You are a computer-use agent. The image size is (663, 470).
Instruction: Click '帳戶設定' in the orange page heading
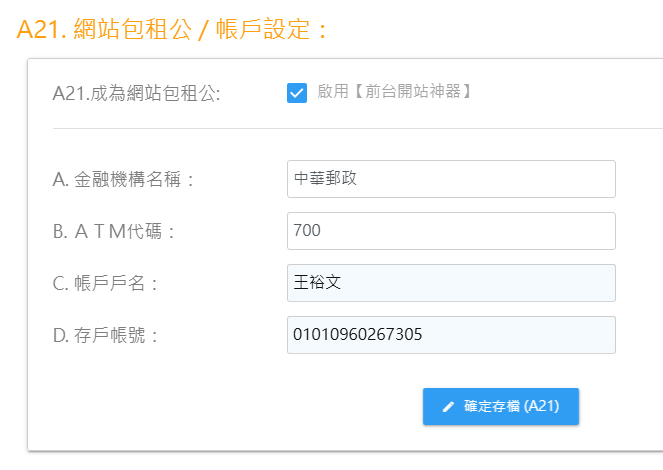(263, 30)
